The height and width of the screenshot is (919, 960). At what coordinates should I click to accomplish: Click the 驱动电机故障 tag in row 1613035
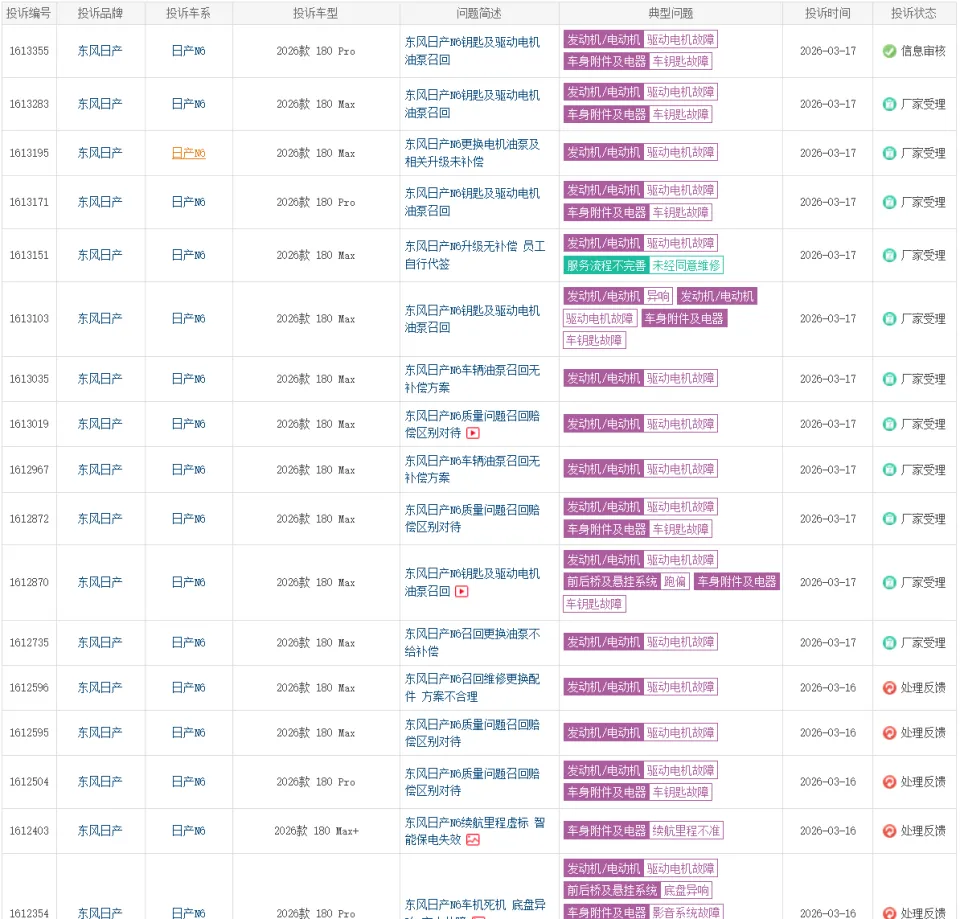coord(681,378)
